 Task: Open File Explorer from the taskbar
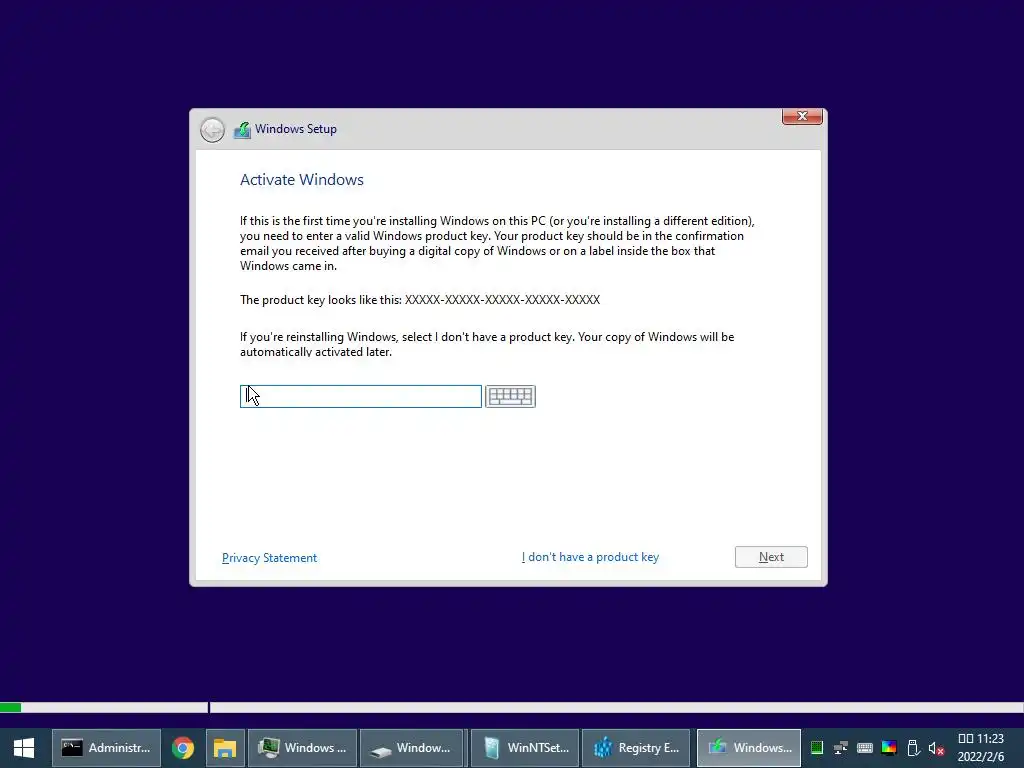225,748
